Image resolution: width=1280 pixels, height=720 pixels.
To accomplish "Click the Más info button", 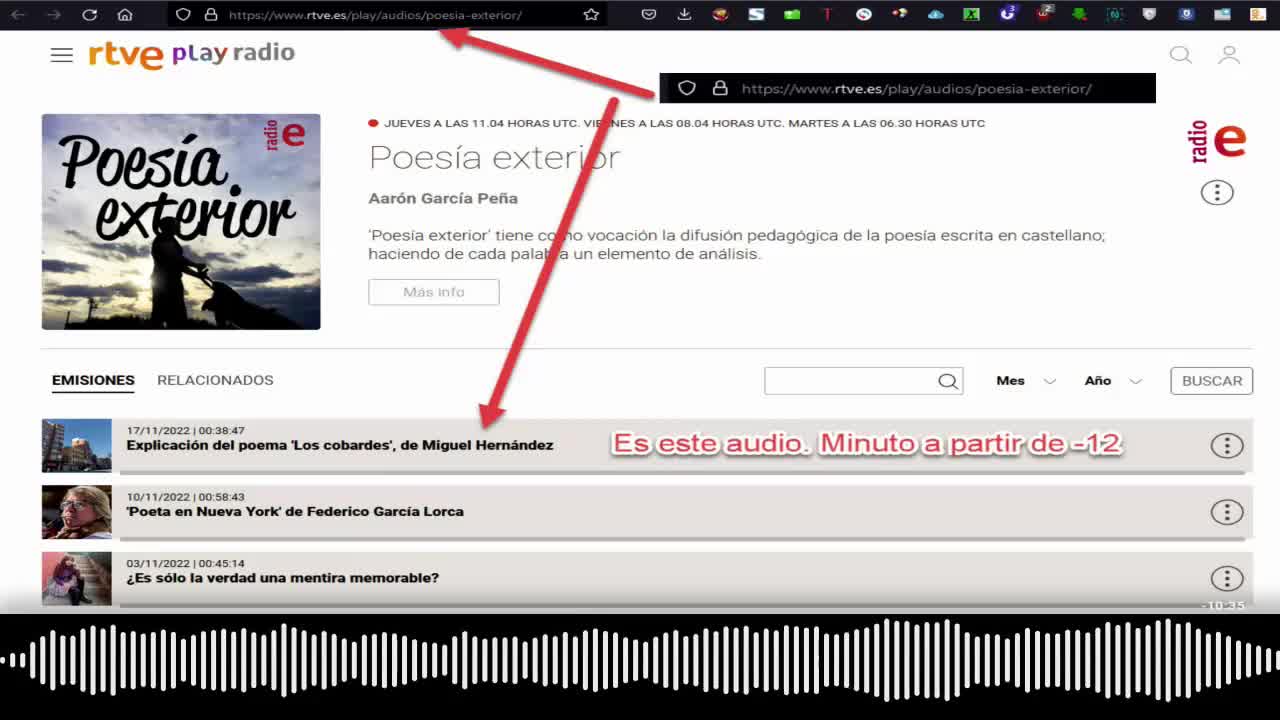I will point(434,292).
